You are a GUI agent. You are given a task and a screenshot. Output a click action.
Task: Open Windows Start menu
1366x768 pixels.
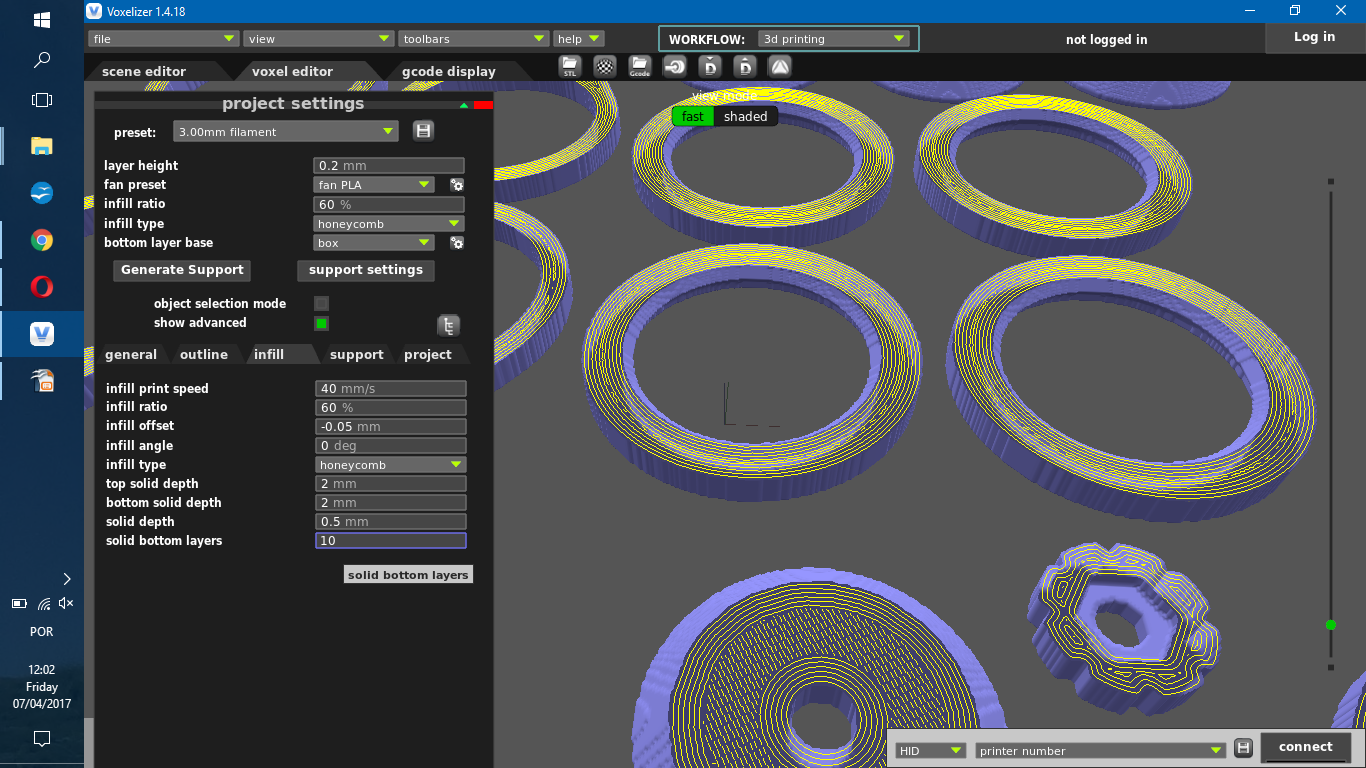click(42, 19)
